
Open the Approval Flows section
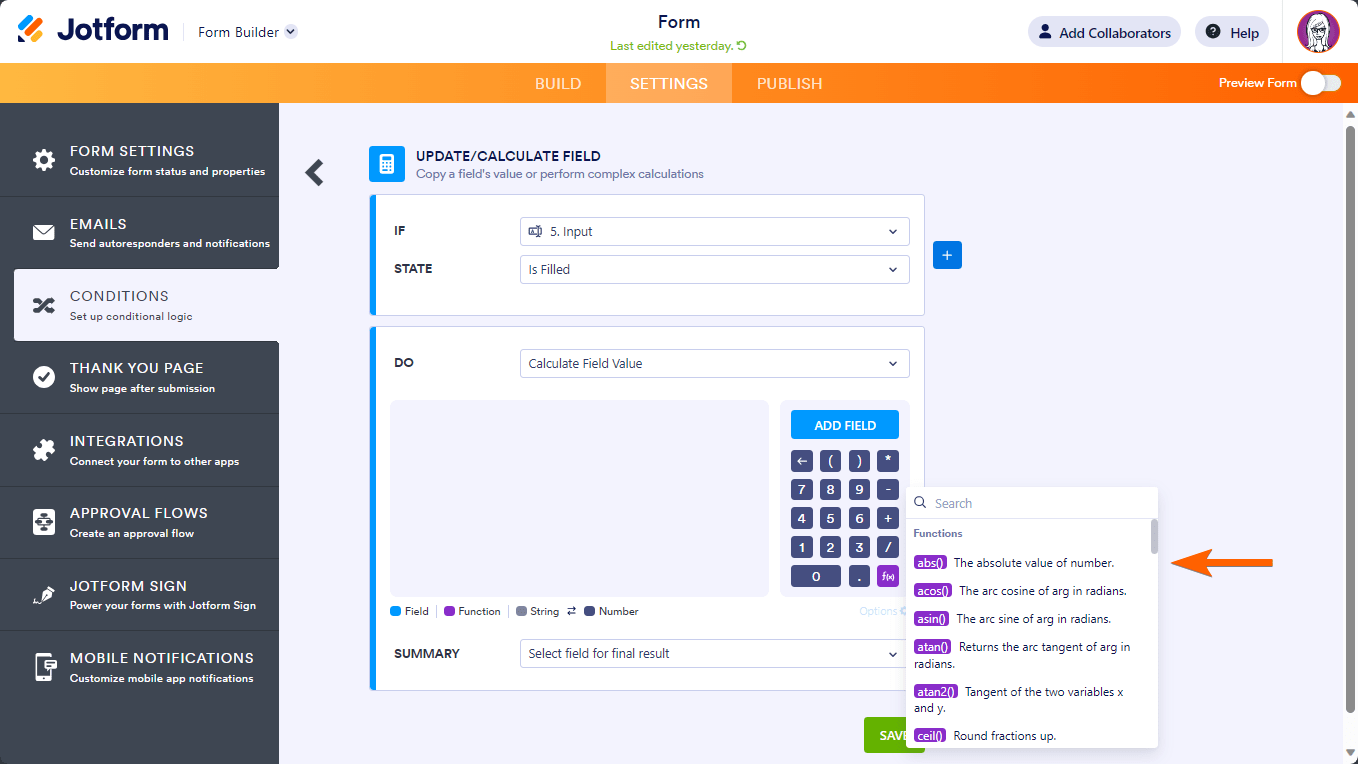(139, 522)
